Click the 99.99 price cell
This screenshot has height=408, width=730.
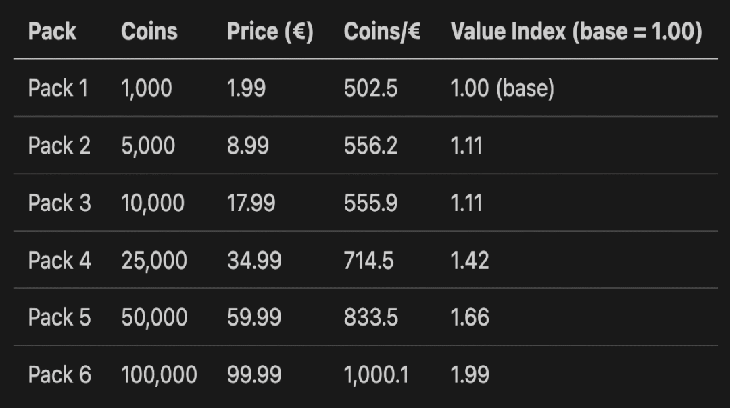(x=254, y=376)
